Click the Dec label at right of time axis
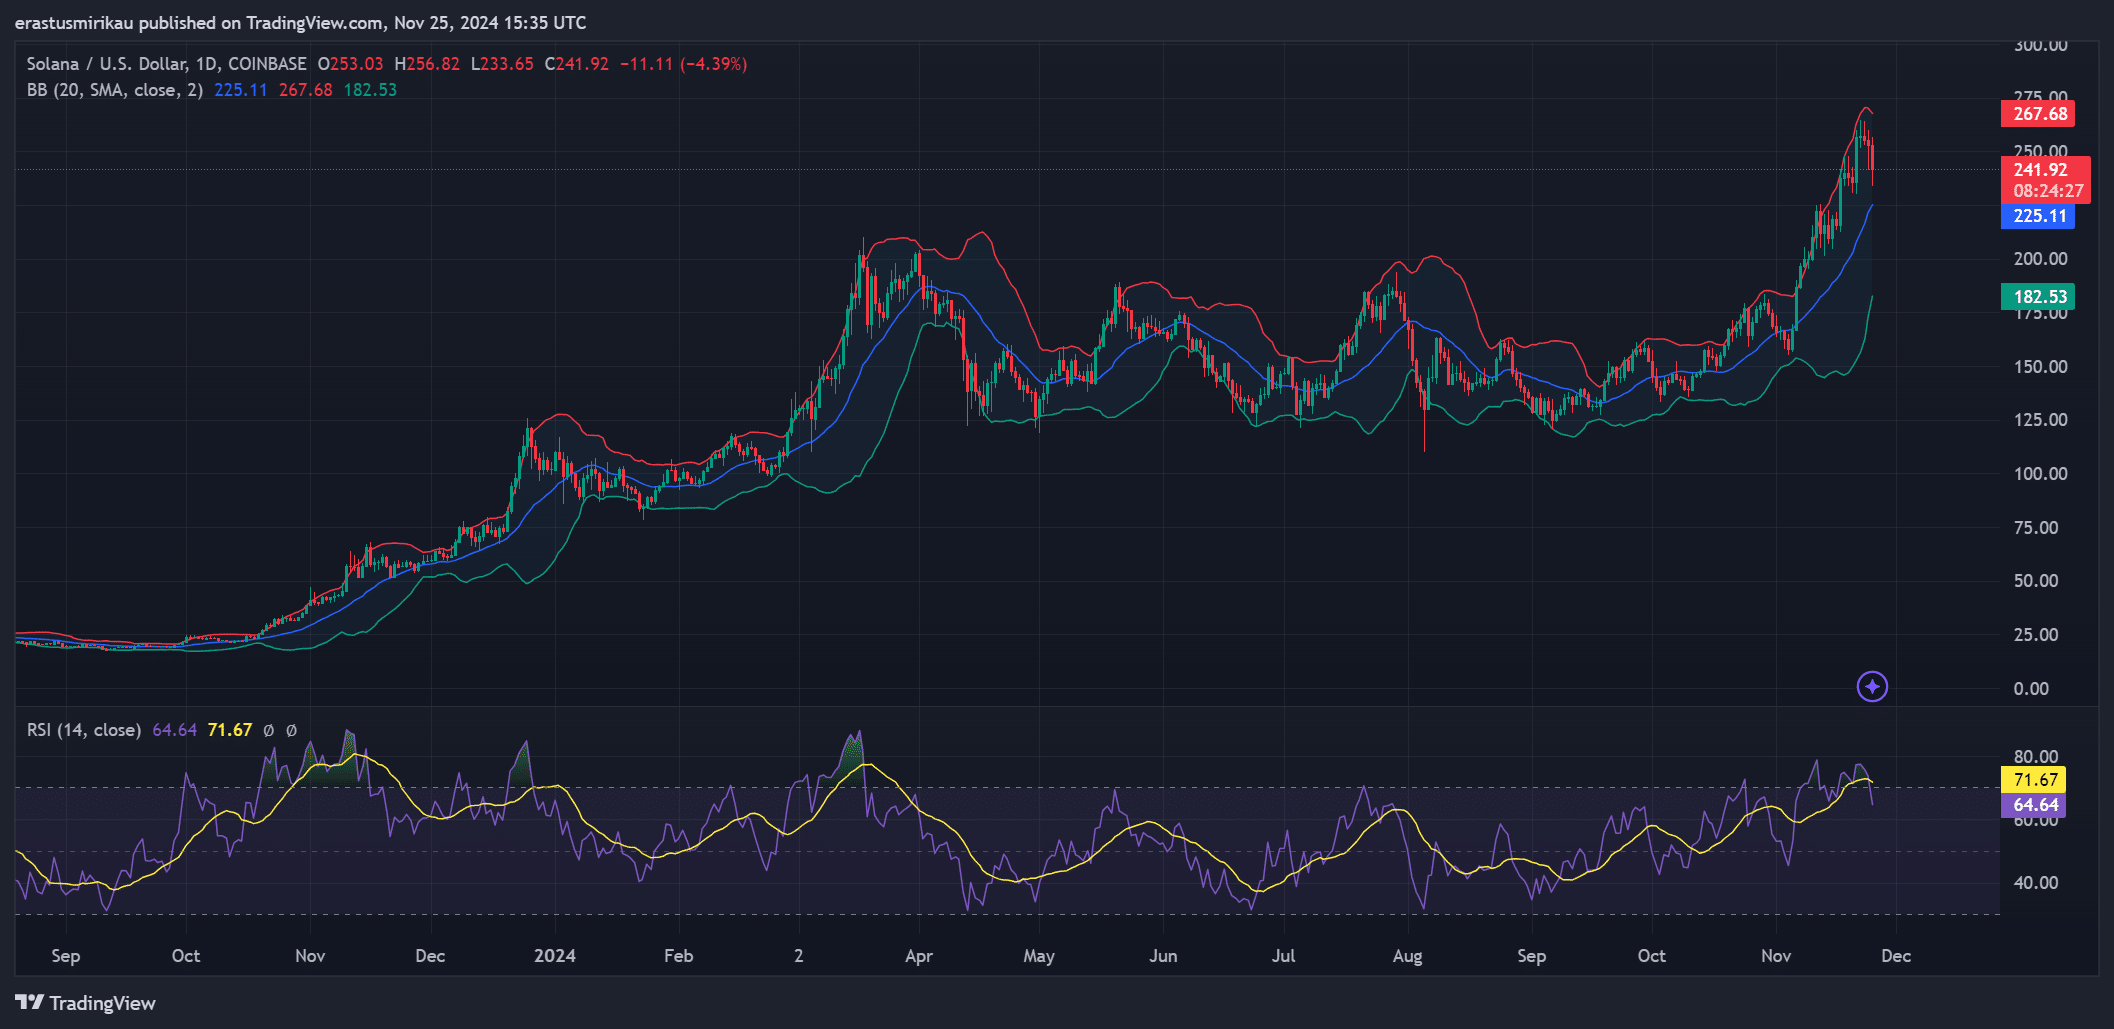The image size is (2114, 1029). 1896,956
